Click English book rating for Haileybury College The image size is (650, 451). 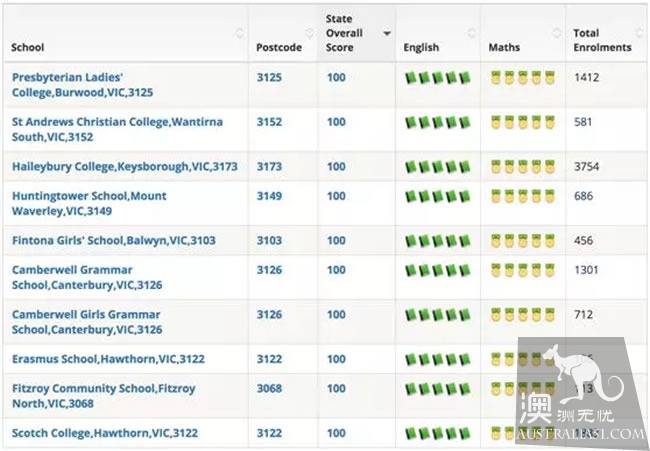tap(438, 167)
